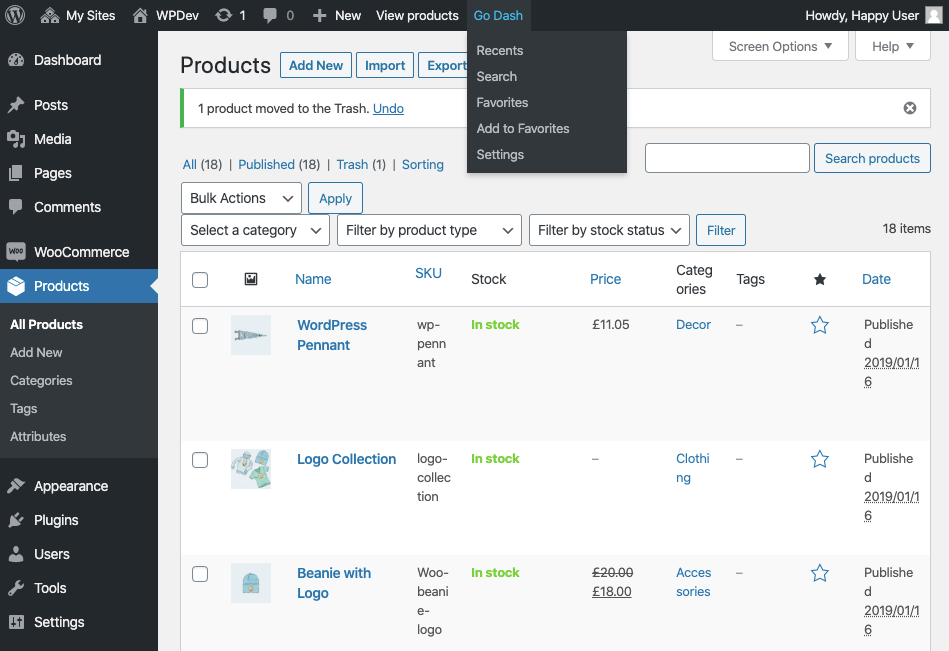Click the Posts pushpin icon

[x=16, y=105]
